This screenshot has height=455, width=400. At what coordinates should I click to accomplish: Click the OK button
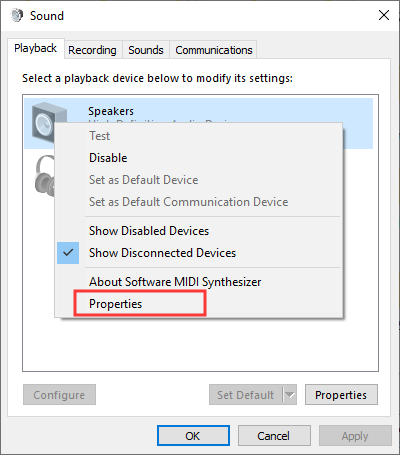click(x=193, y=436)
